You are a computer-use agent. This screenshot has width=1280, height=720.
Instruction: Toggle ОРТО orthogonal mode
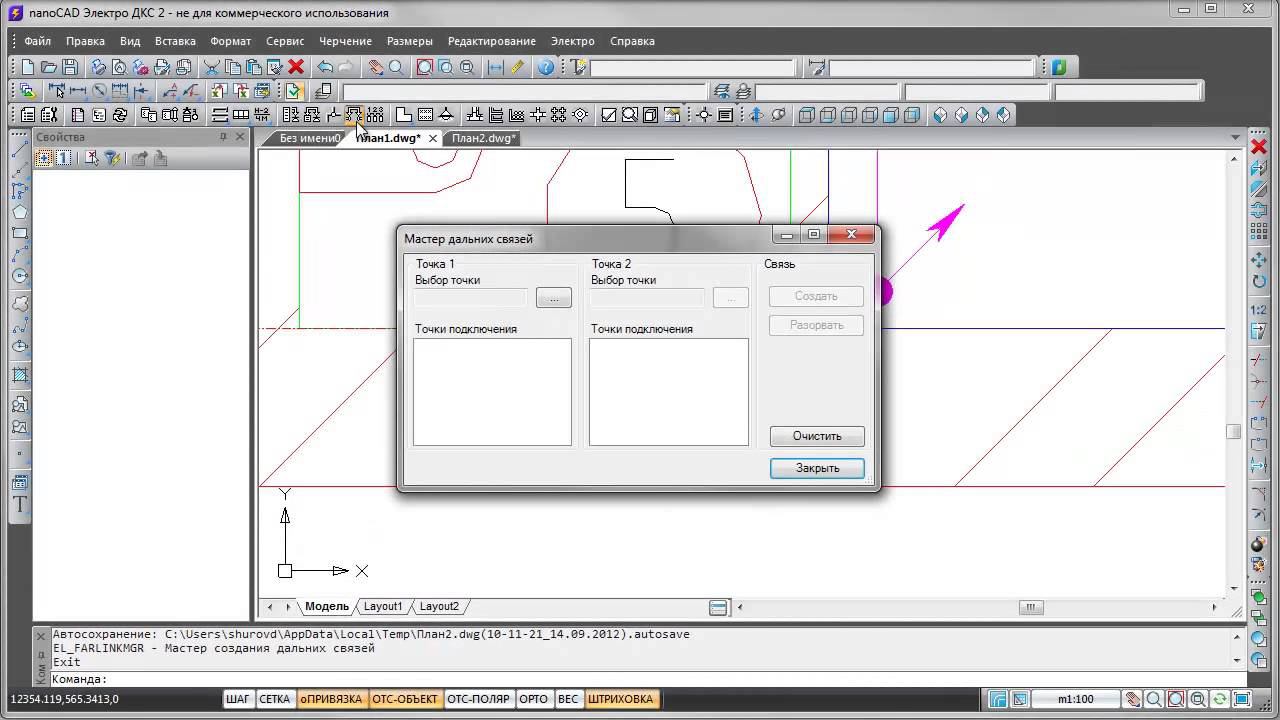[534, 699]
